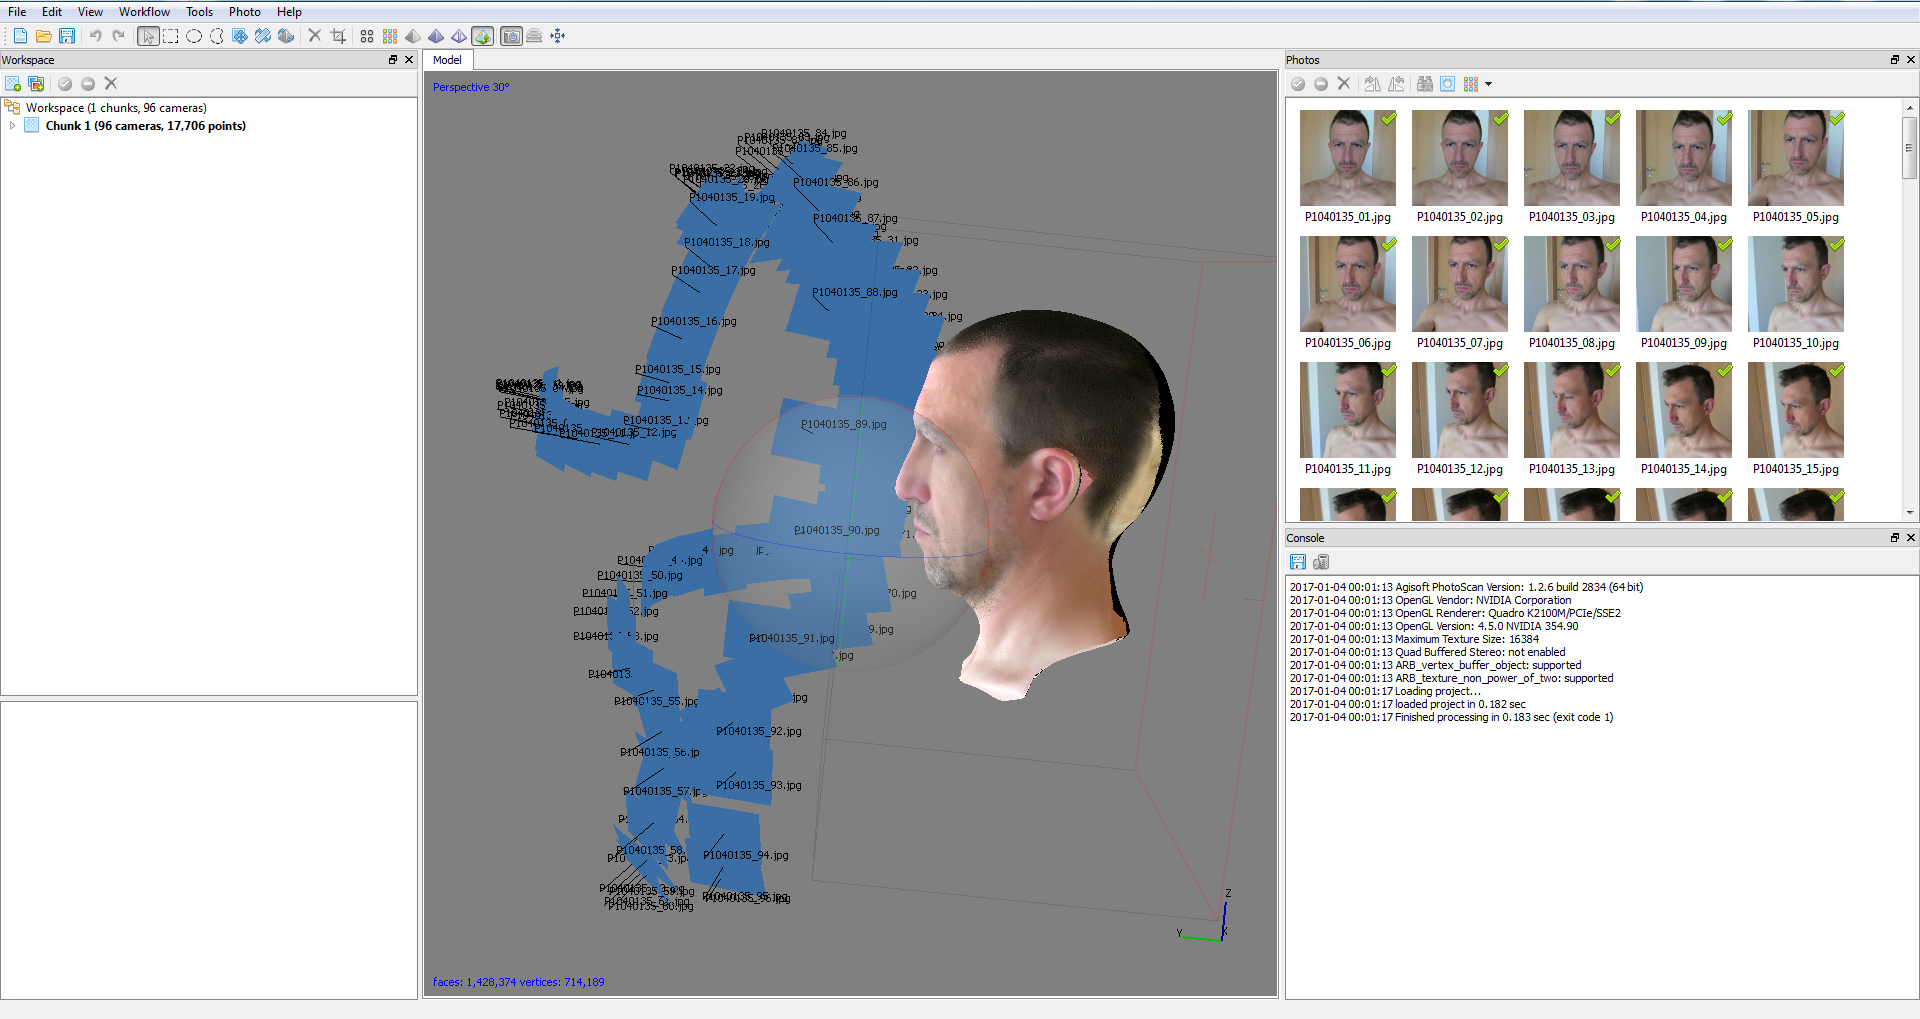
Task: Click Add Photos icon in Workspace toolbar
Action: tap(36, 84)
